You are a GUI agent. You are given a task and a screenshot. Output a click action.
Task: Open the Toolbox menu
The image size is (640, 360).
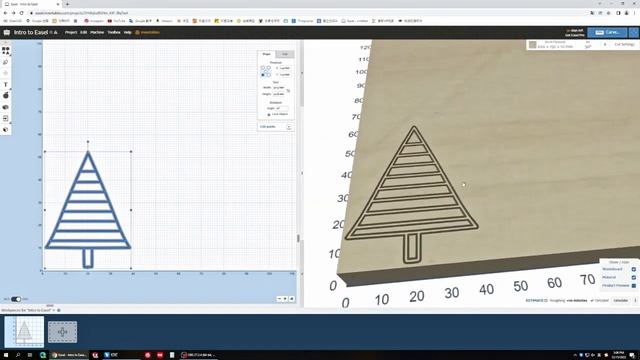pos(114,32)
